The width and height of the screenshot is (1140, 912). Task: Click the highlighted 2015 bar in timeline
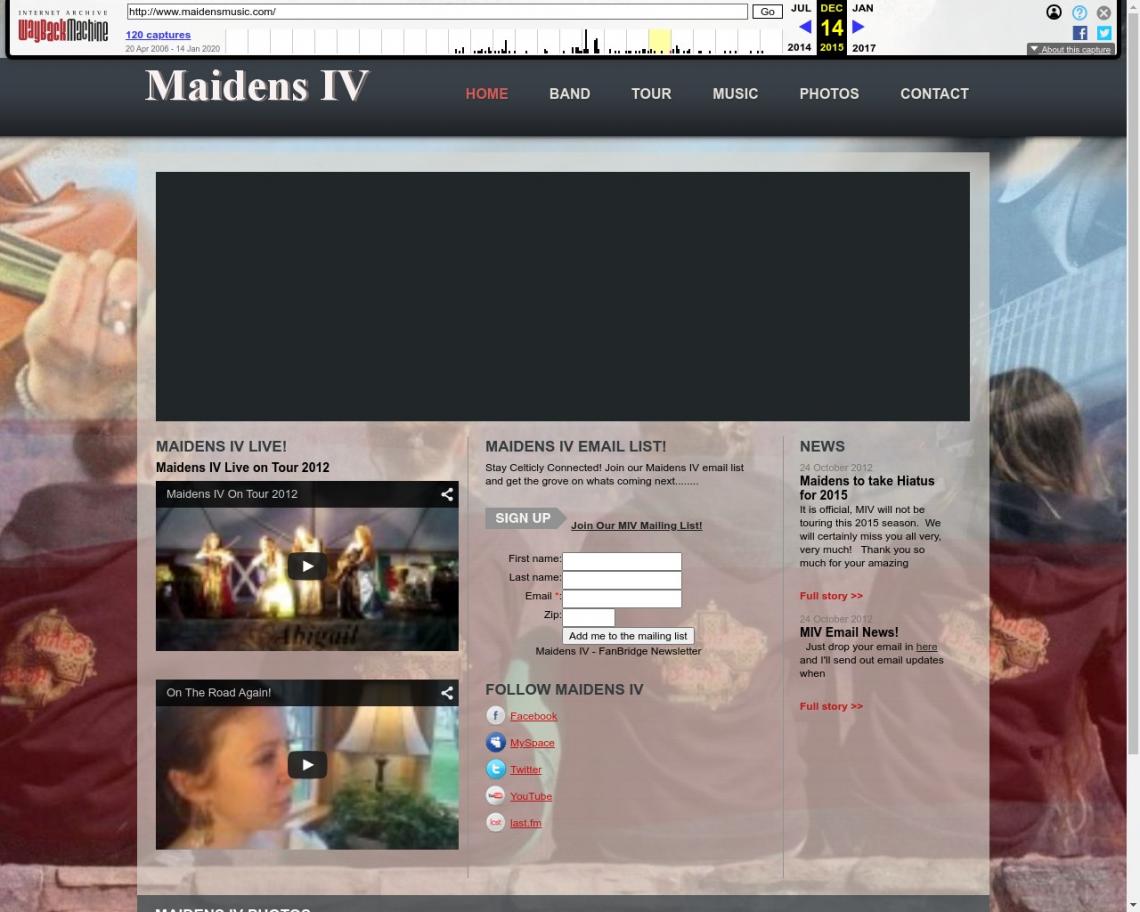click(659, 41)
